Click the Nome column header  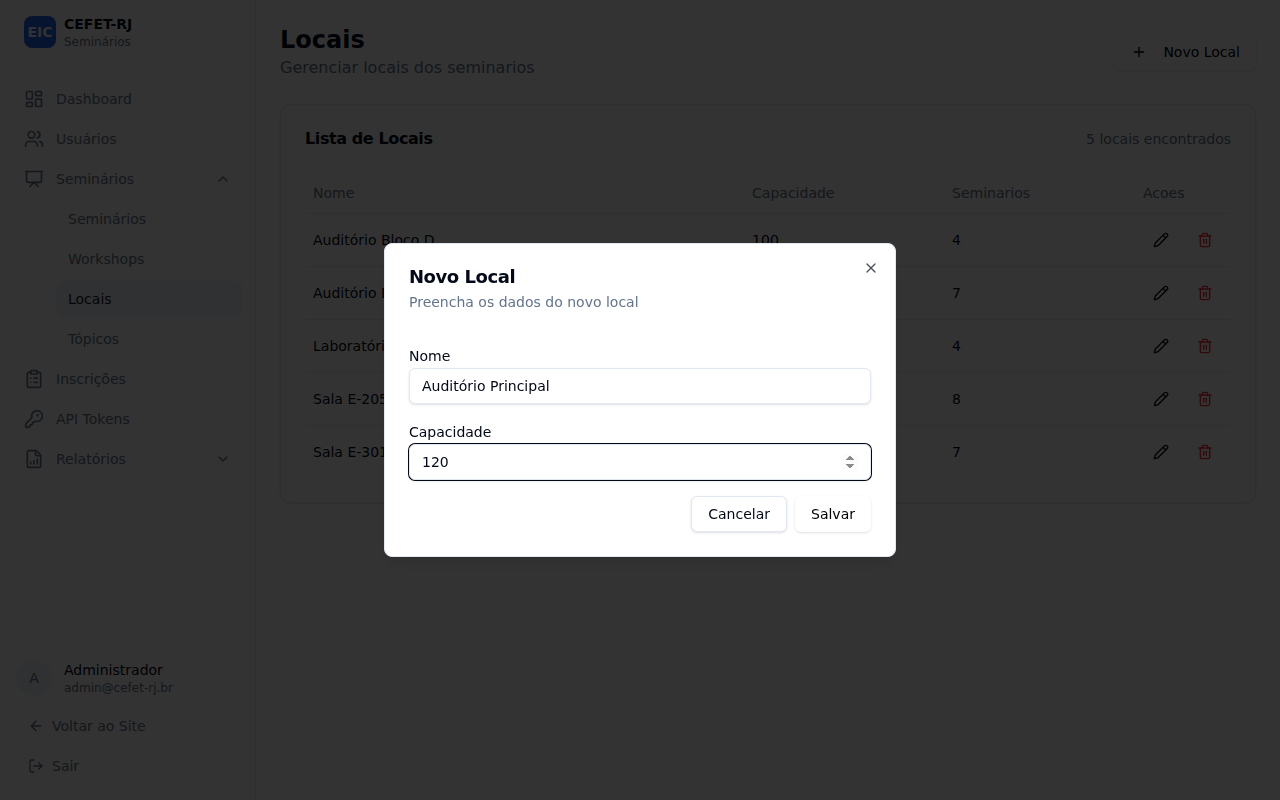tap(334, 193)
